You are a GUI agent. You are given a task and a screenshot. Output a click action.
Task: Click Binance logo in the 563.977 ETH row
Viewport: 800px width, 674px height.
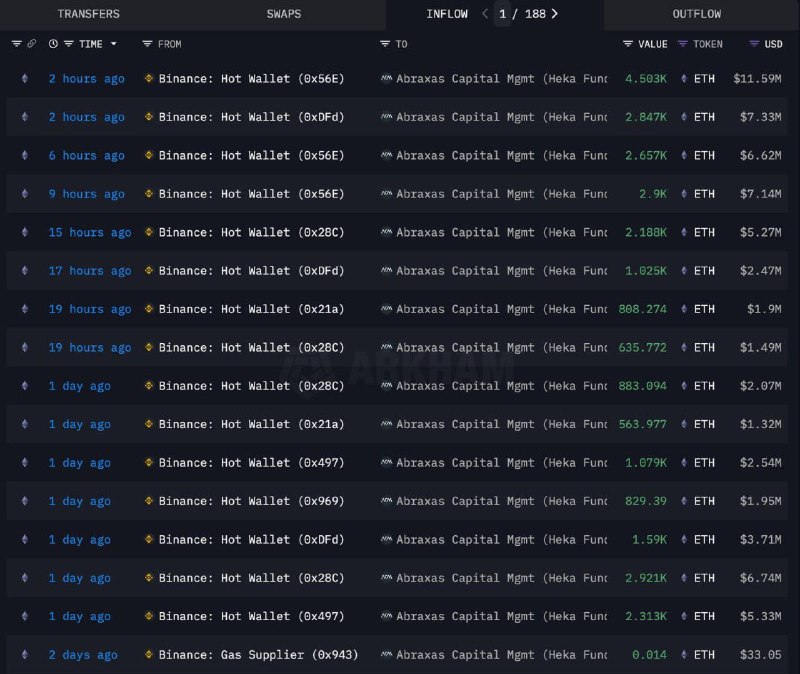(x=149, y=424)
